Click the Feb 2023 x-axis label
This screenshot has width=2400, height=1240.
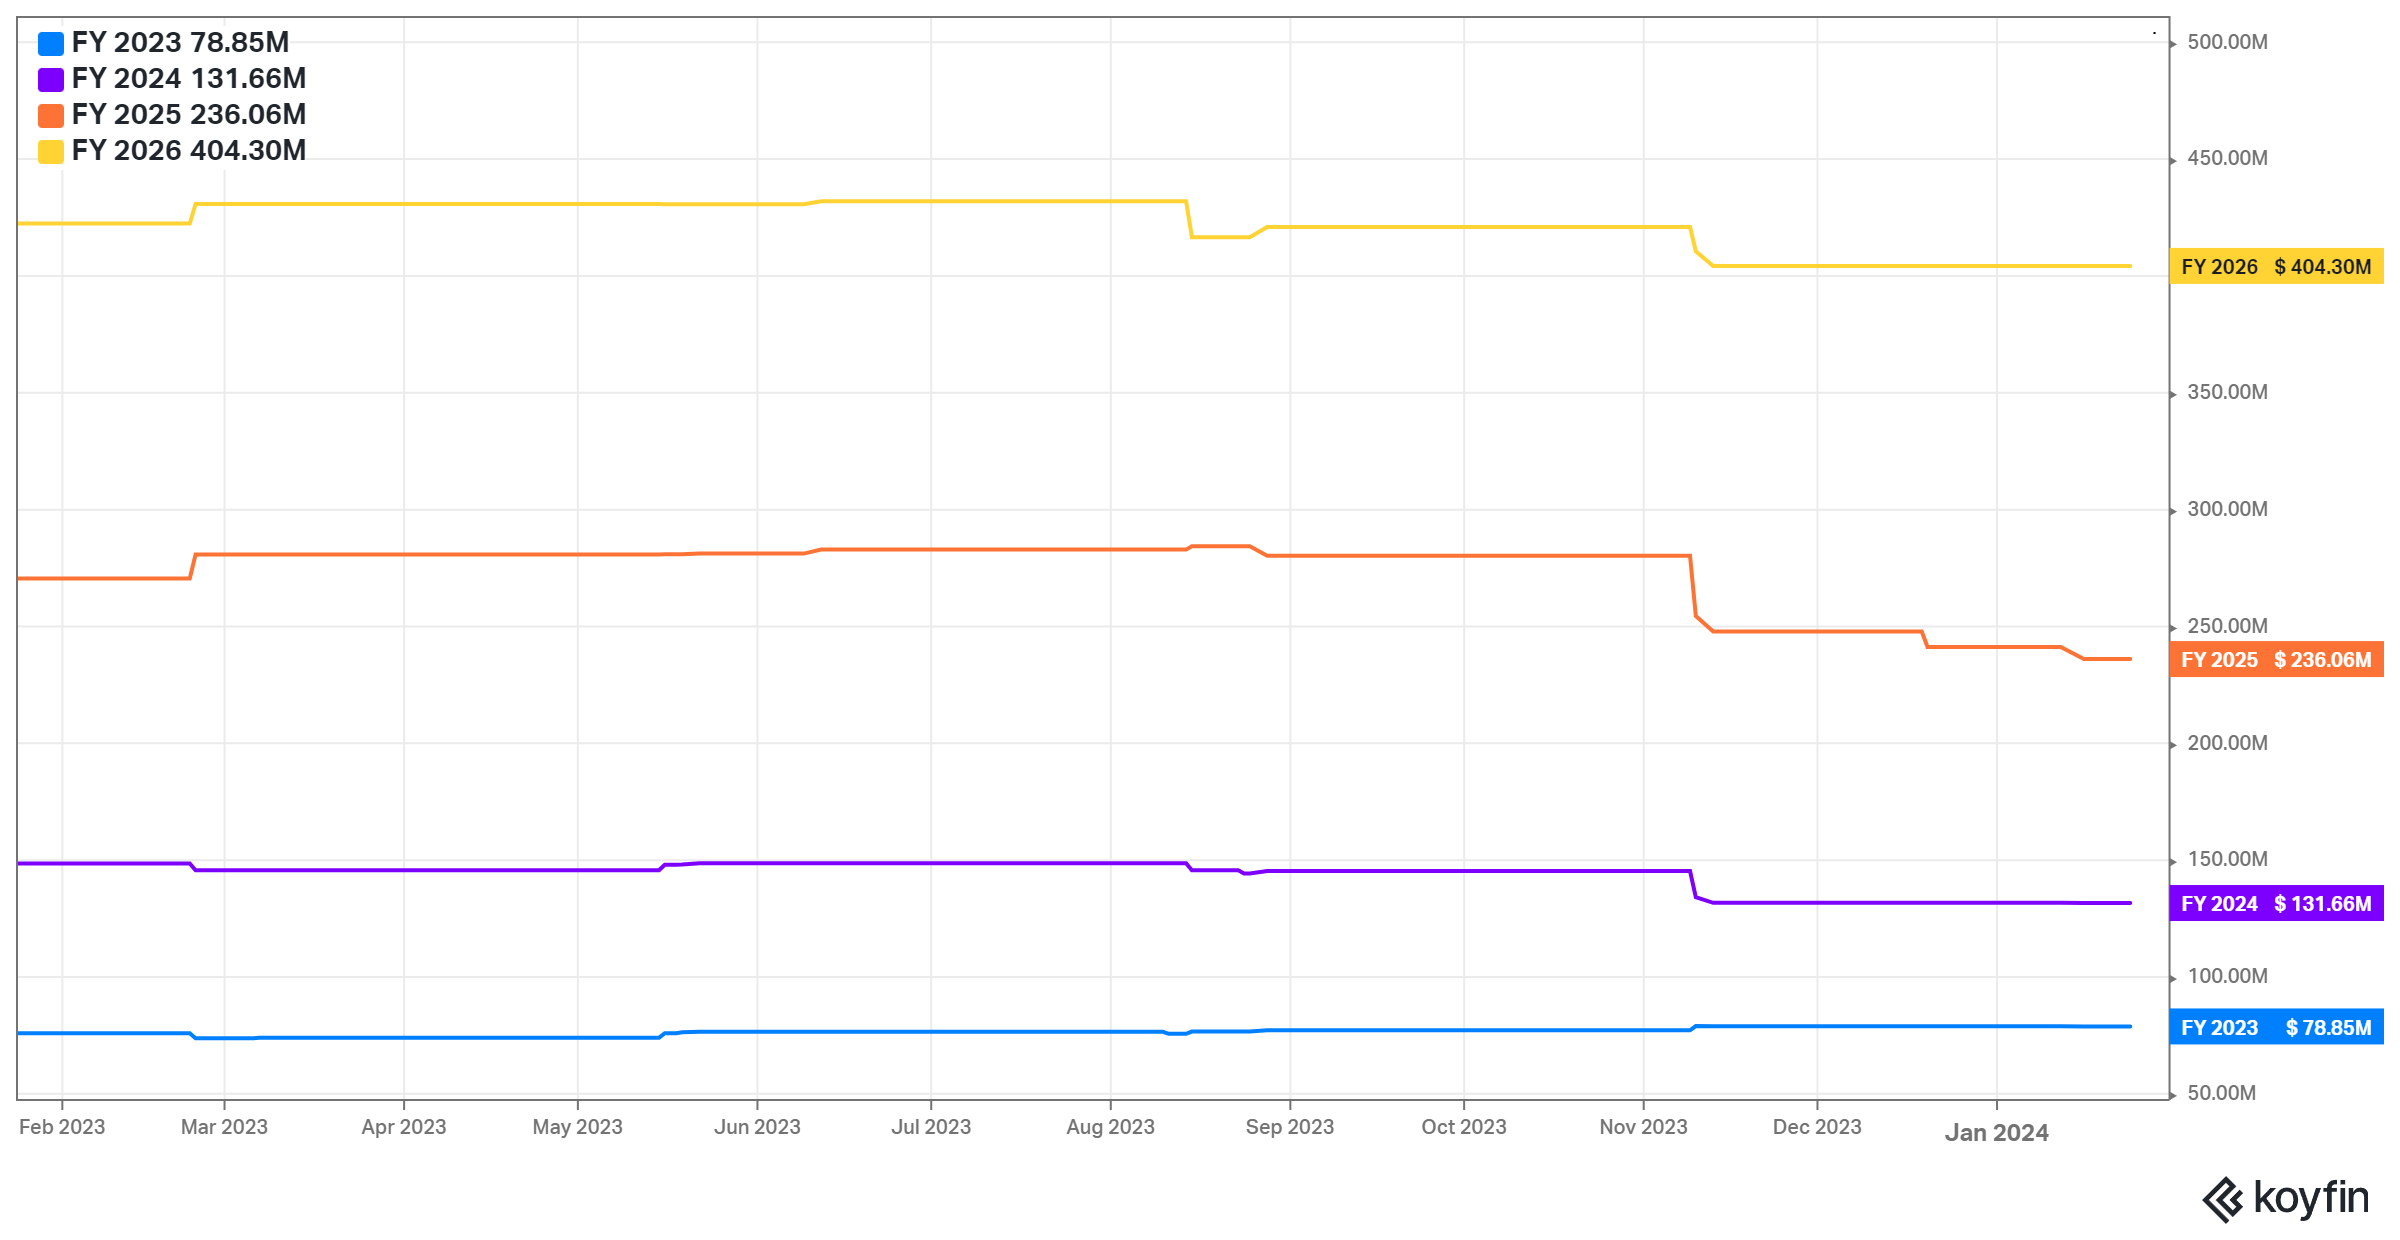point(62,1127)
